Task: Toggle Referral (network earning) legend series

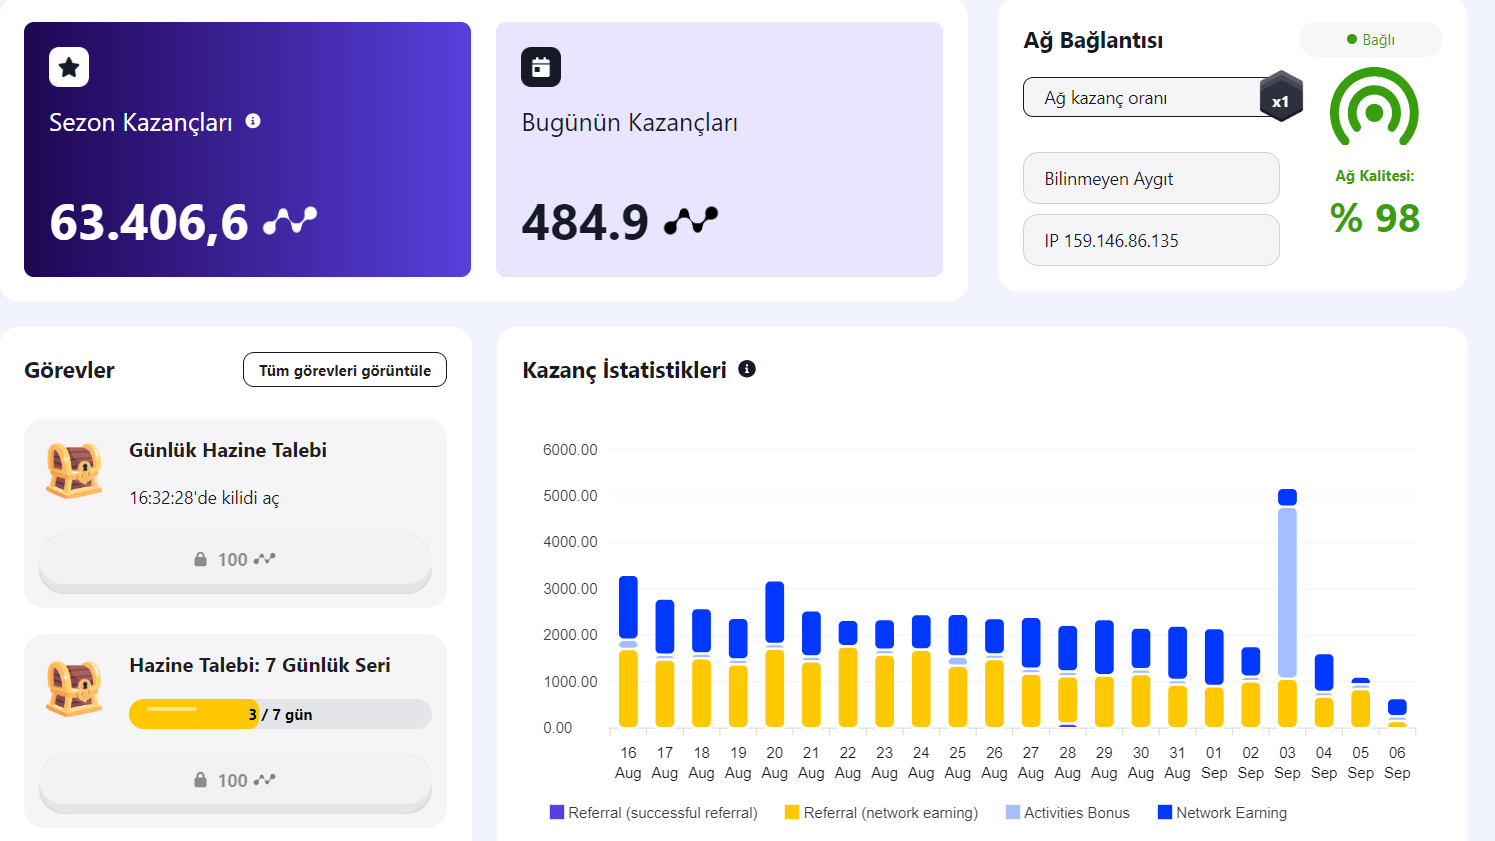Action: pos(881,813)
